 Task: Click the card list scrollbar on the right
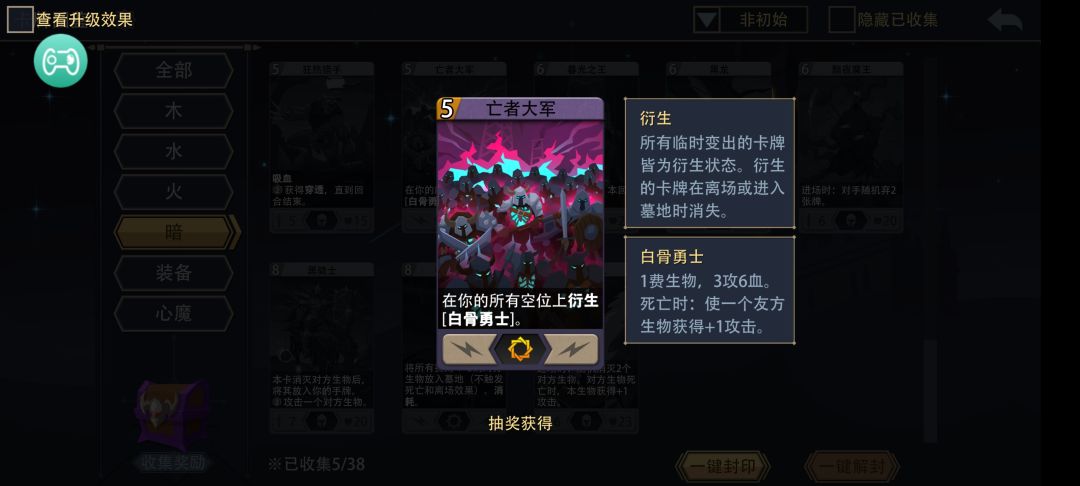click(930, 390)
